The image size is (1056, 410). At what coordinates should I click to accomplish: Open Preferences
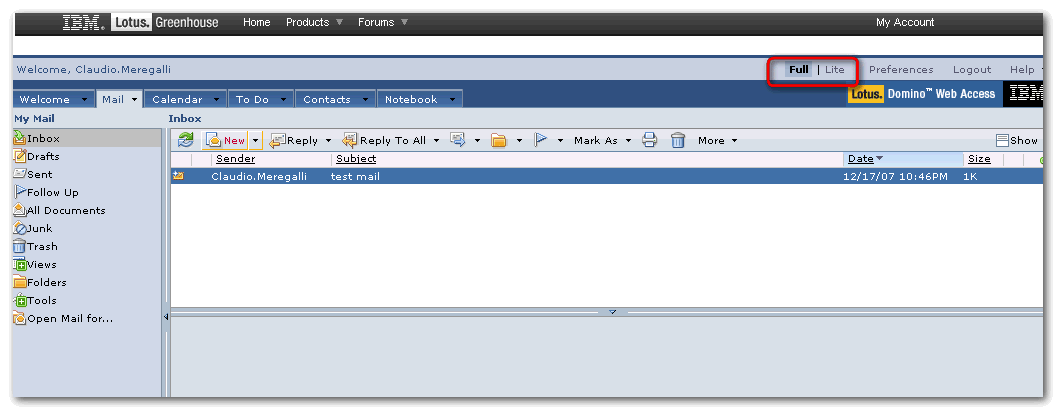coord(901,69)
